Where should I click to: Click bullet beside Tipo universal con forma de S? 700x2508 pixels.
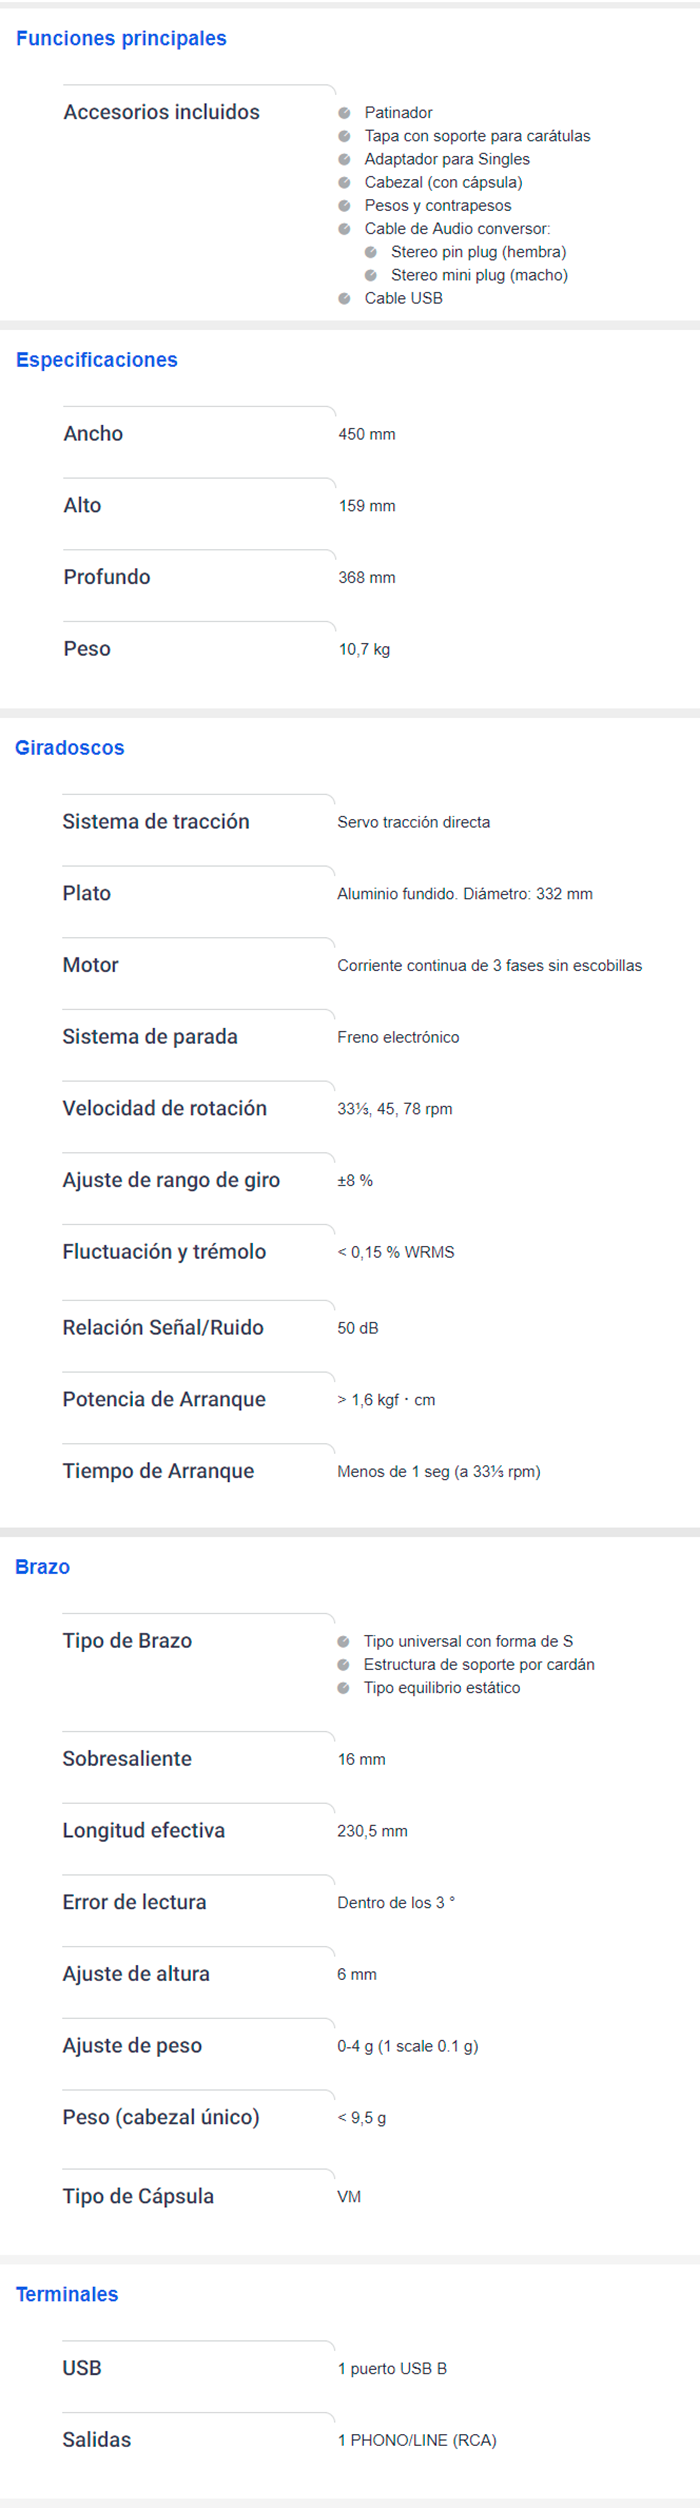coord(343,1641)
